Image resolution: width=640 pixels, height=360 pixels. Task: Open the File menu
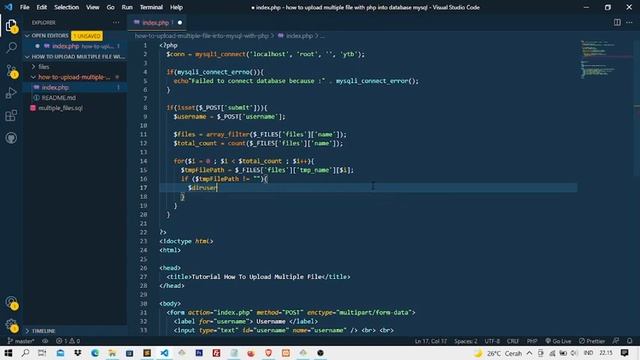click(24, 7)
